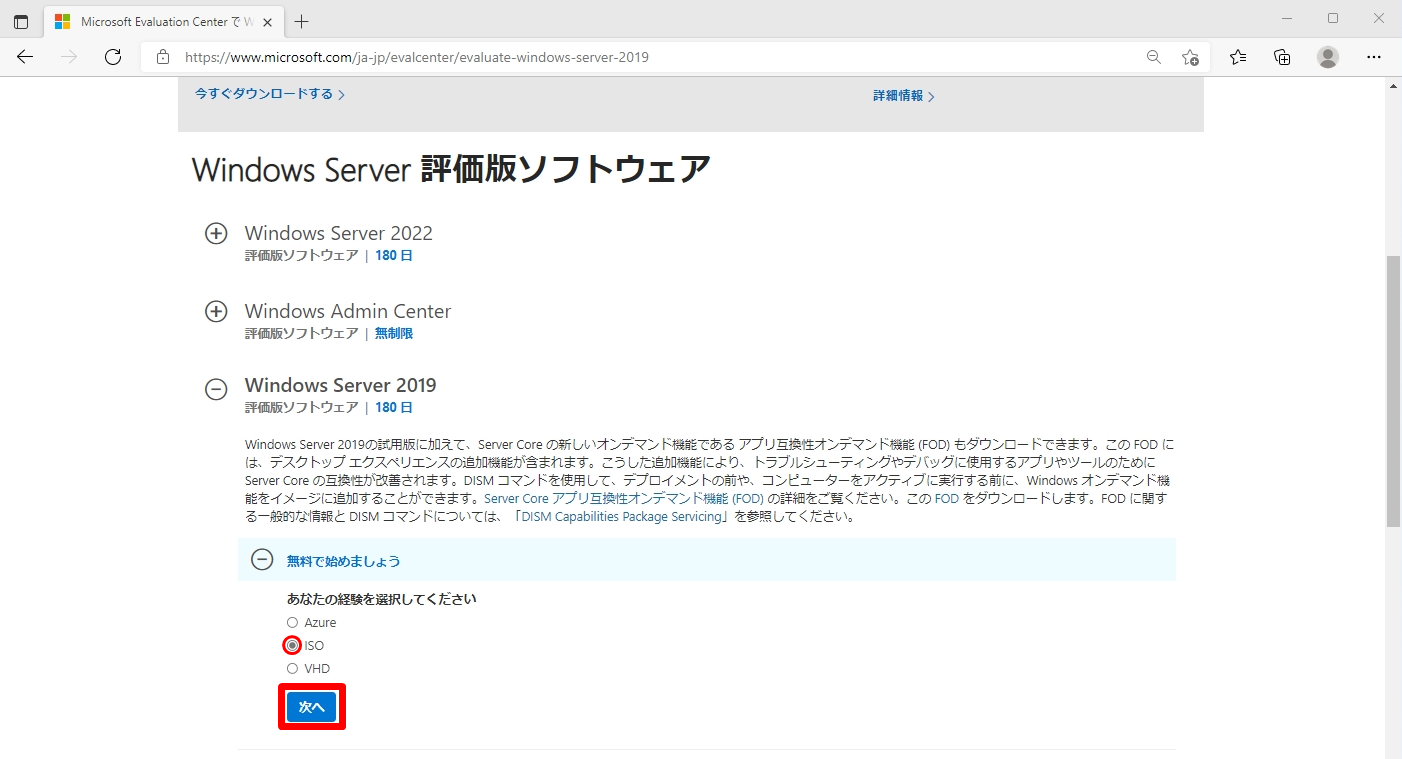Viewport: 1402px width, 759px height.
Task: Select the Azure radio option
Action: tap(293, 622)
